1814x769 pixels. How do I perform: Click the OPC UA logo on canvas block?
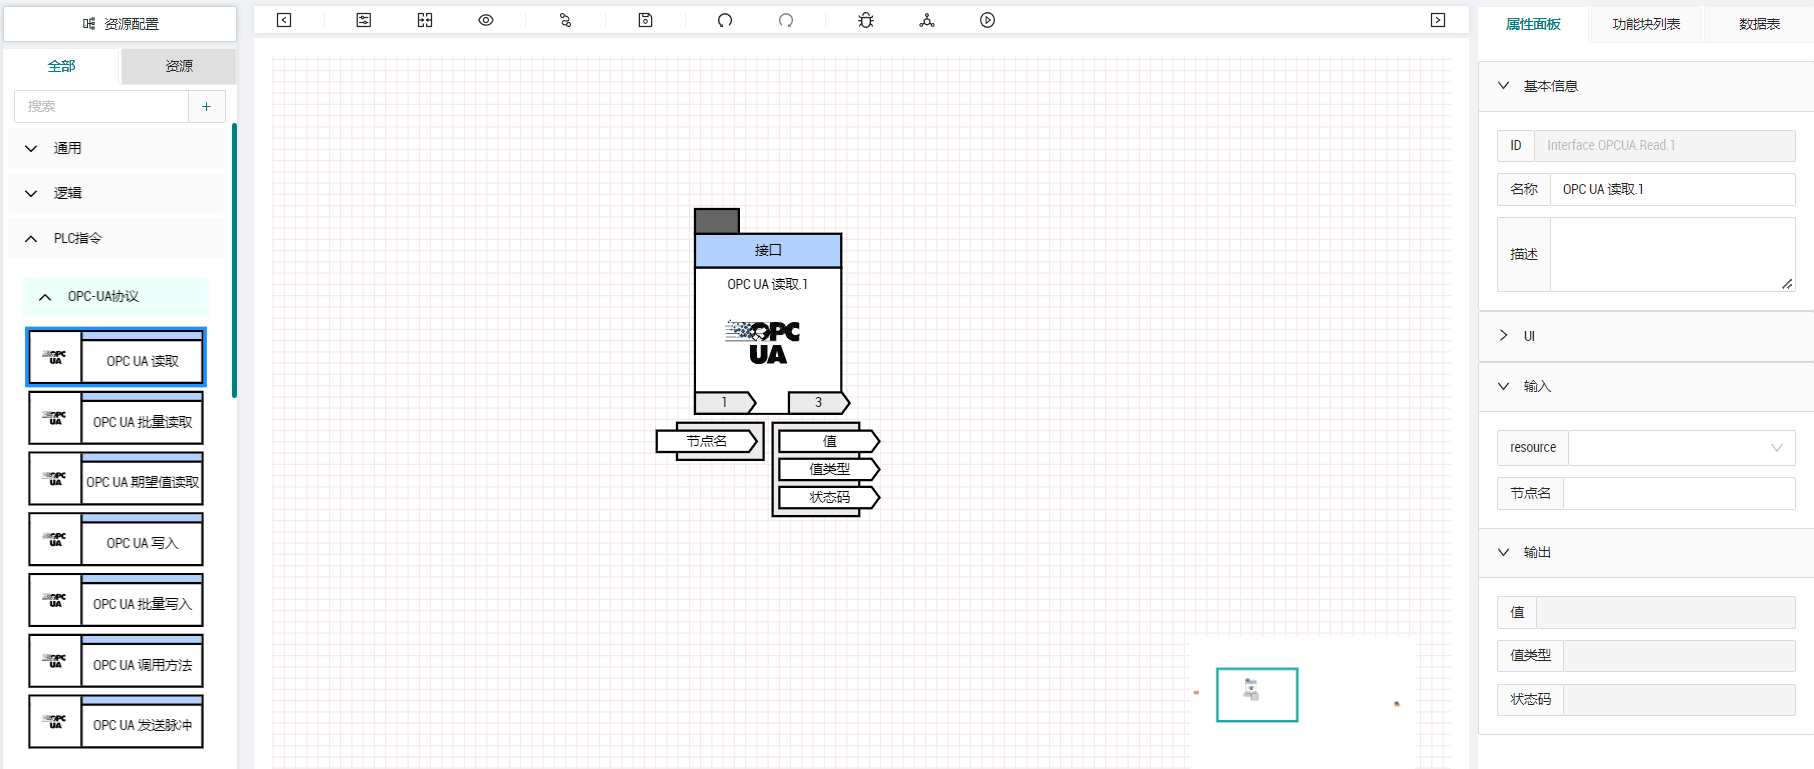point(764,342)
